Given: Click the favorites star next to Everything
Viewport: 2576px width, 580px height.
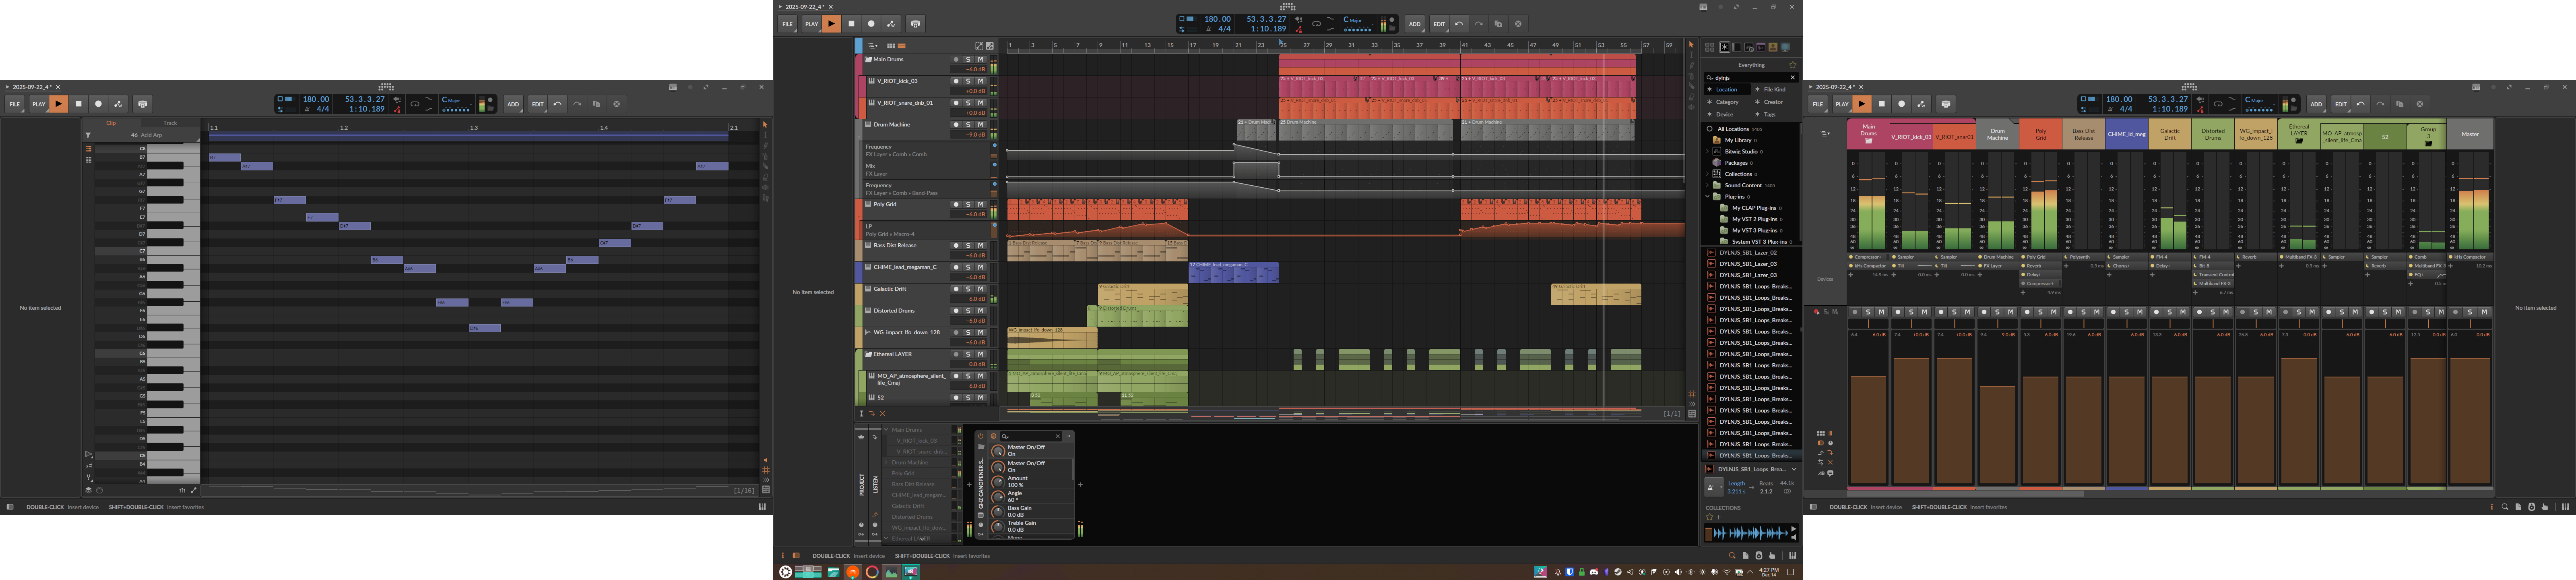Looking at the screenshot, I should click(1793, 65).
